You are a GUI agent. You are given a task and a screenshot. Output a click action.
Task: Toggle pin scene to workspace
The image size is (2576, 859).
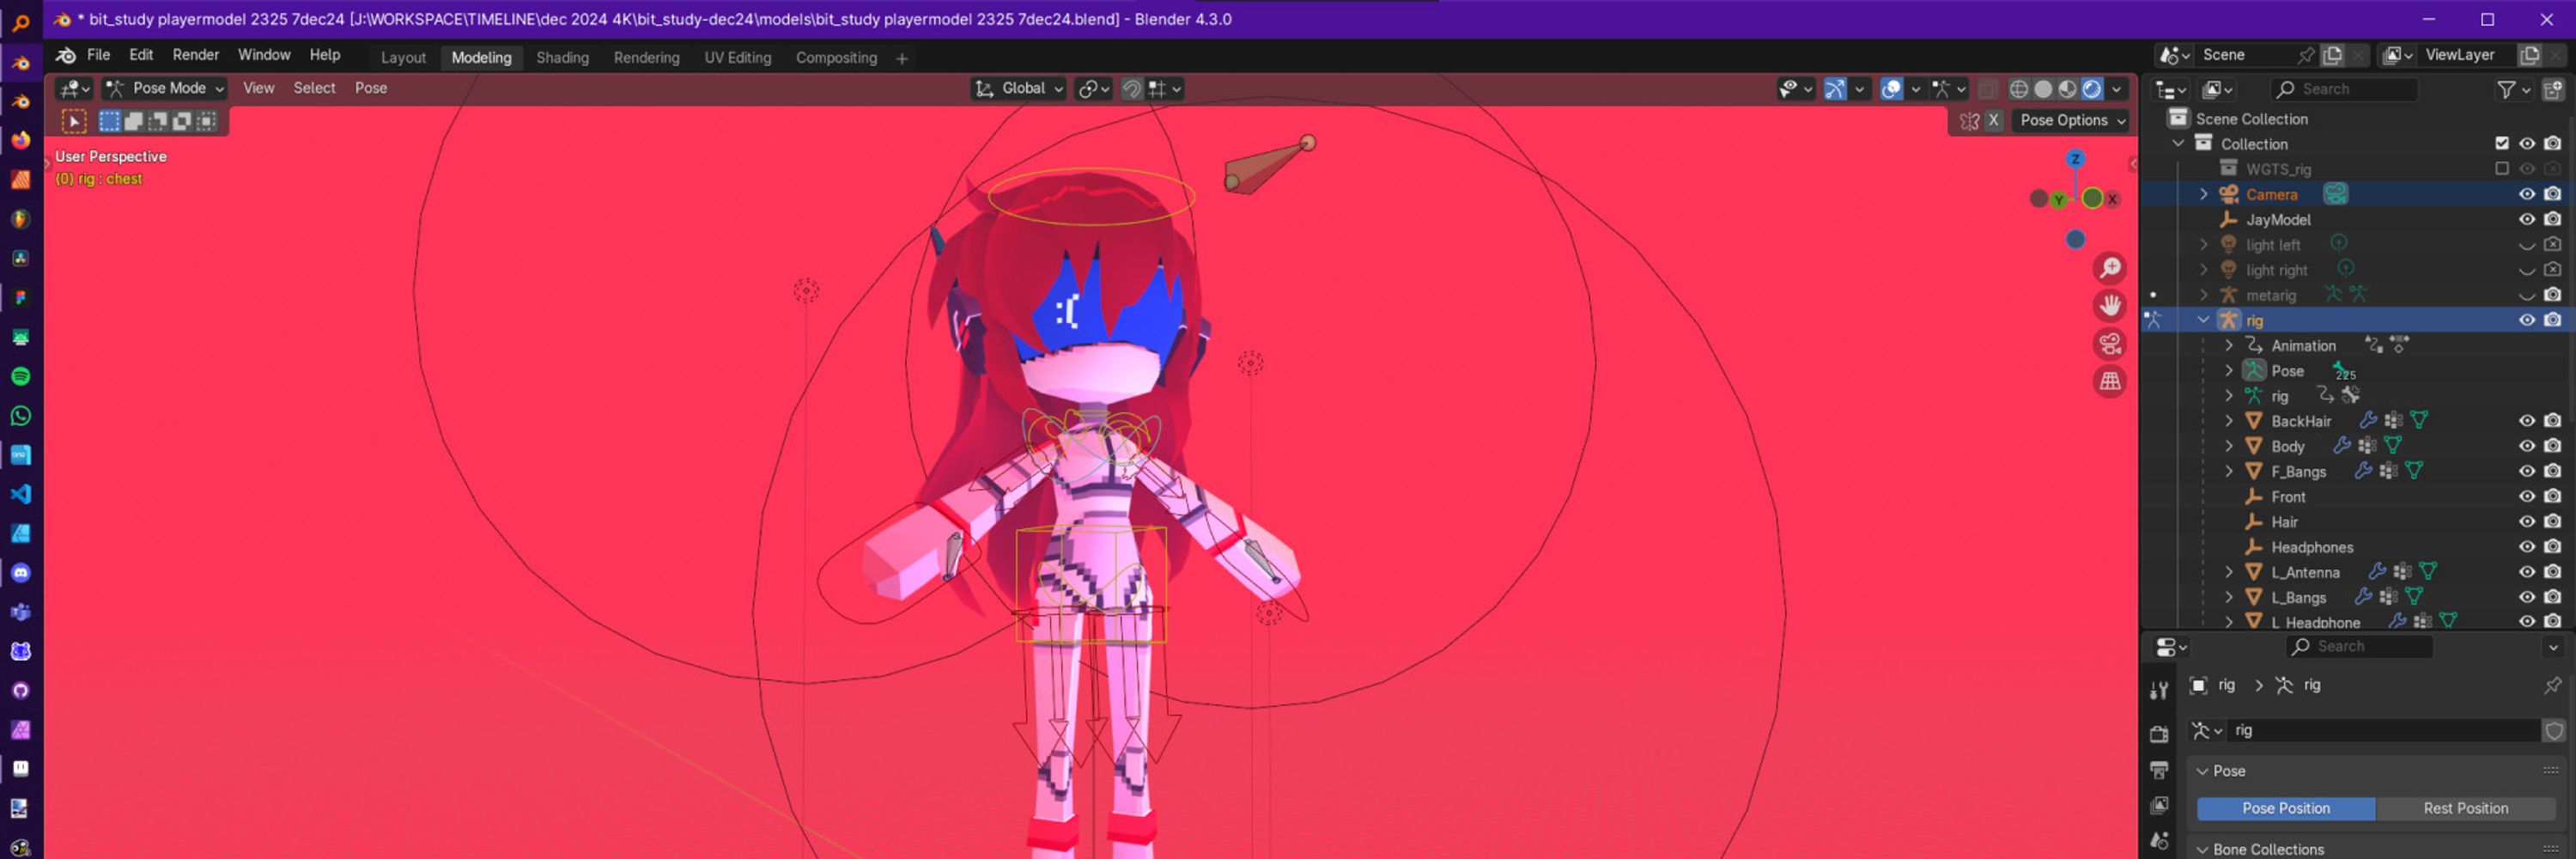point(2305,55)
